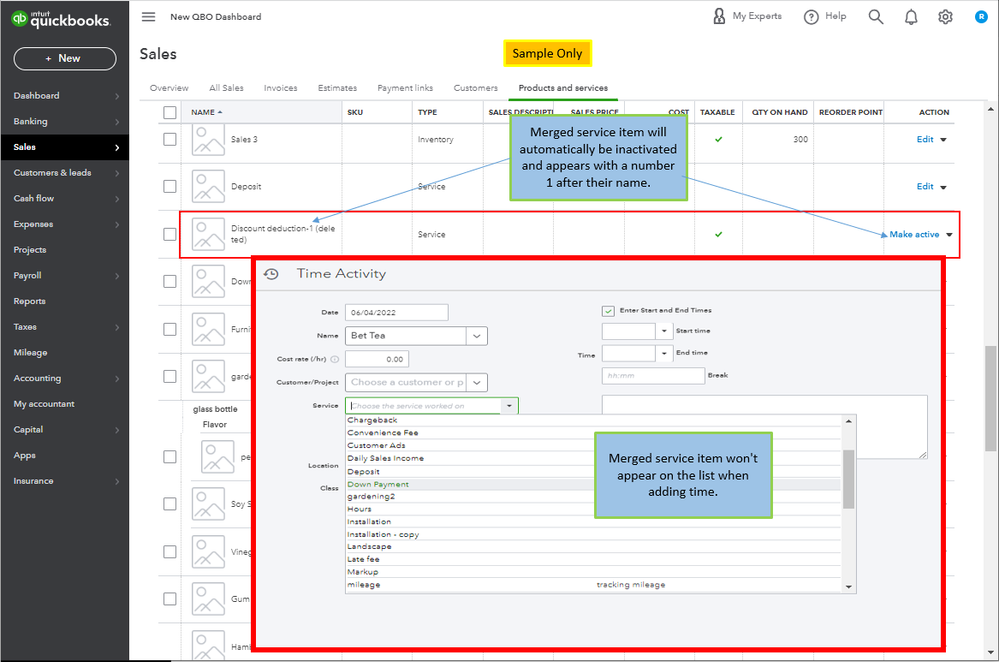
Task: Click Edit link for Sales 3
Action: [x=925, y=140]
